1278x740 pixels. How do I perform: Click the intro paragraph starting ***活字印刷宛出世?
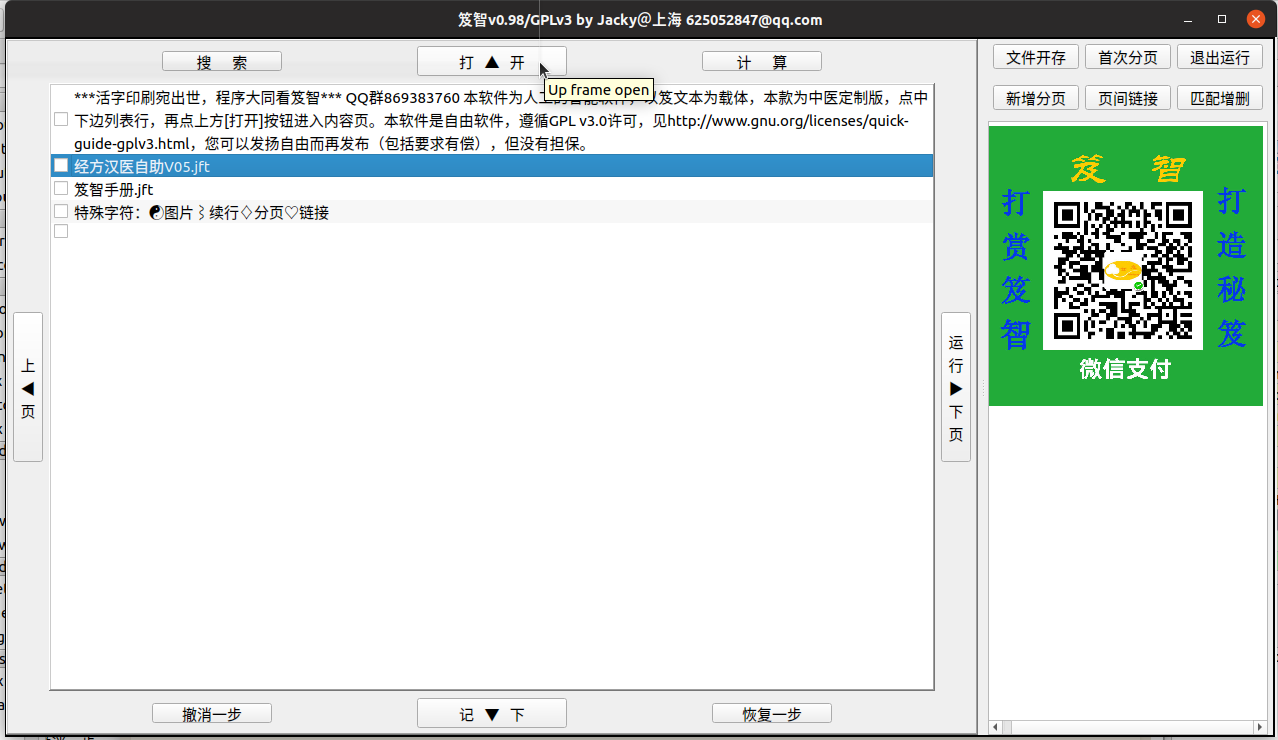click(501, 121)
